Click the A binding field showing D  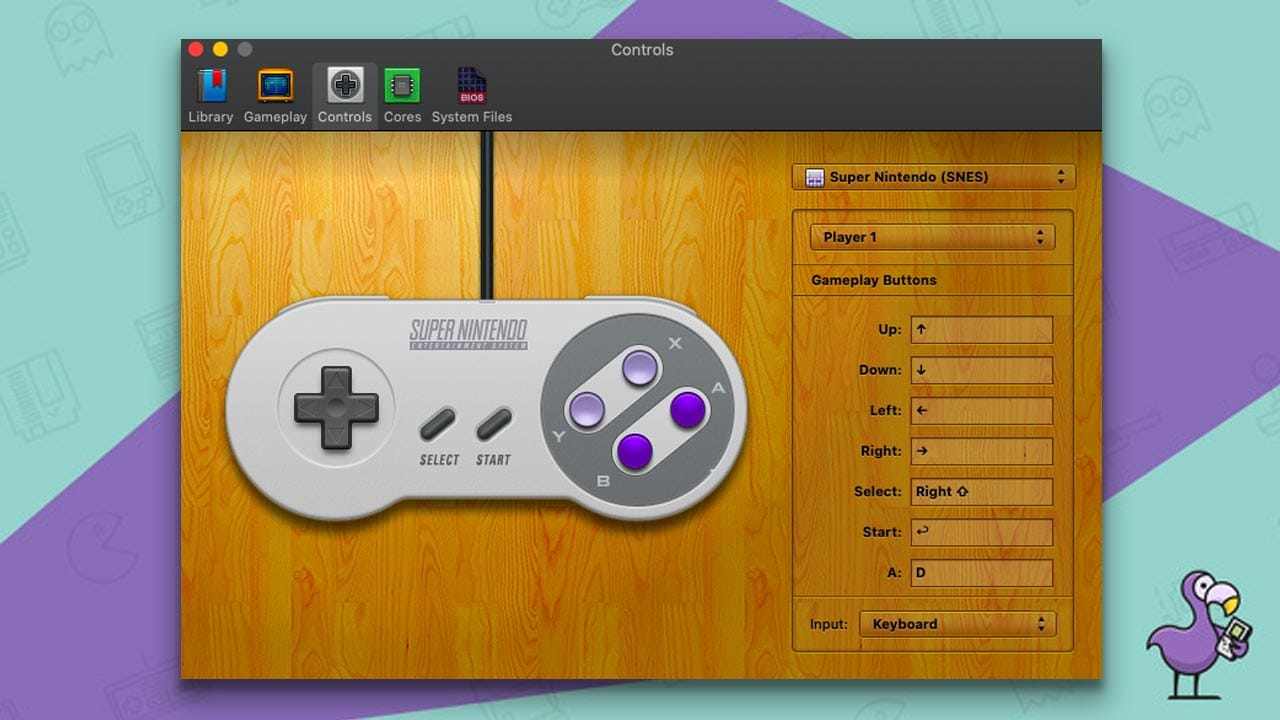click(x=982, y=573)
